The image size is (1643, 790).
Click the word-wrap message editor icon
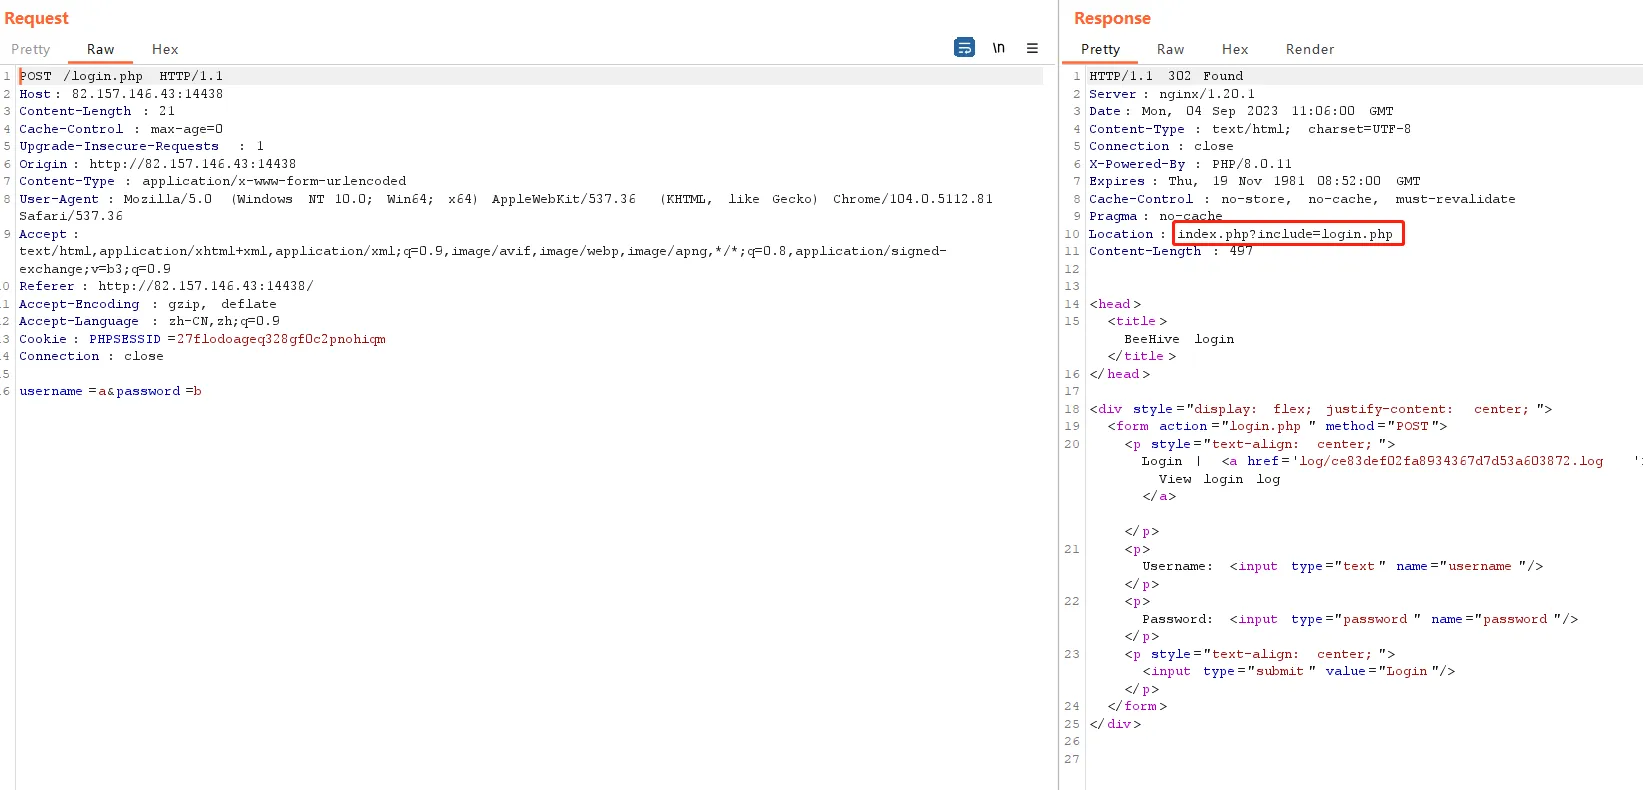(964, 47)
